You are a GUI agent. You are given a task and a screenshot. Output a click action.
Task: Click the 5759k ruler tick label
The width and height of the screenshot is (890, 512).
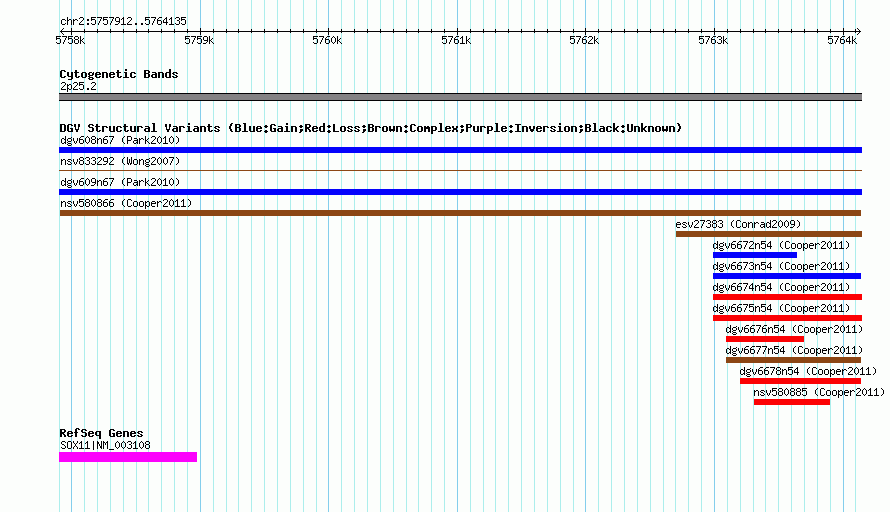[x=199, y=40]
